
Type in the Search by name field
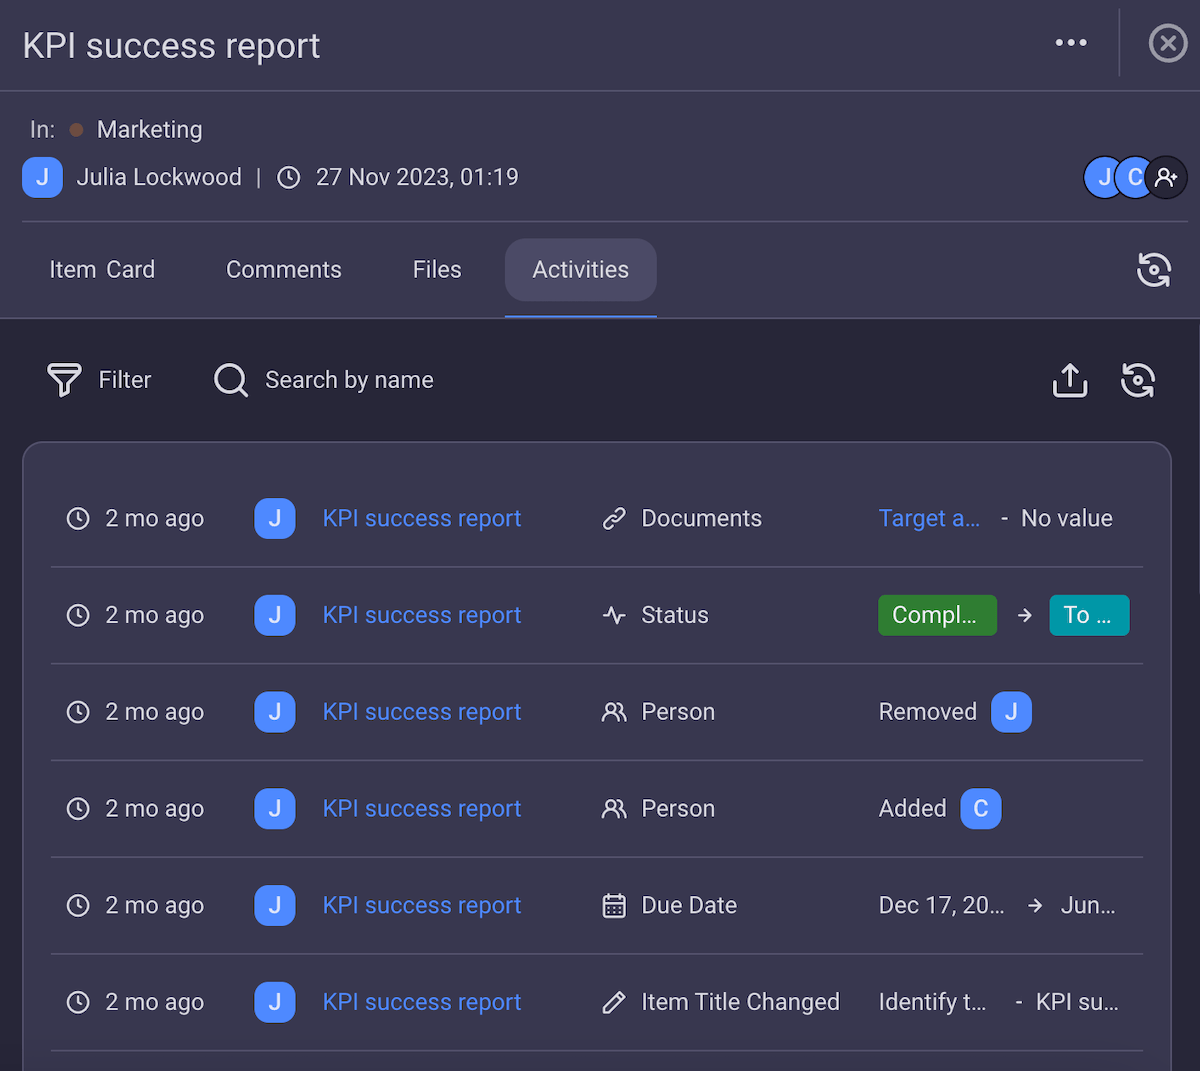(x=349, y=380)
